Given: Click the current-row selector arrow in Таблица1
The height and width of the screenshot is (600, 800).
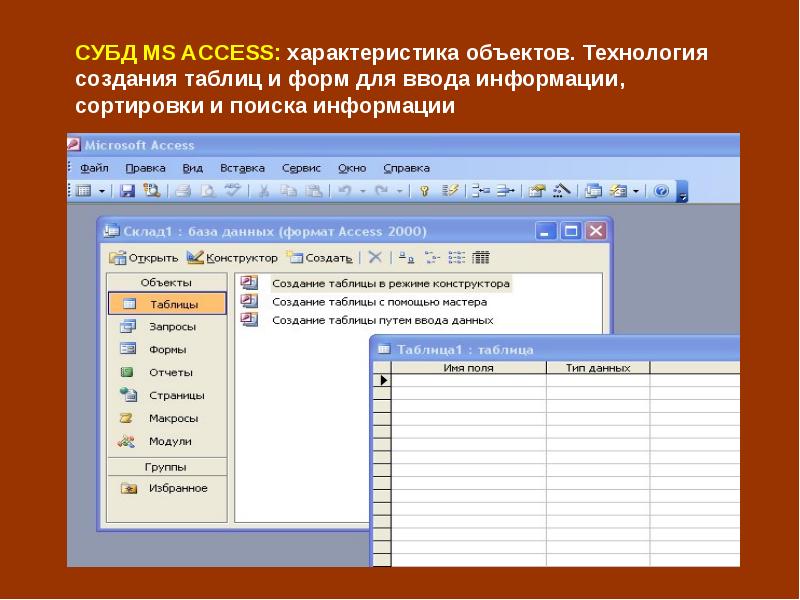Looking at the screenshot, I should tap(382, 380).
